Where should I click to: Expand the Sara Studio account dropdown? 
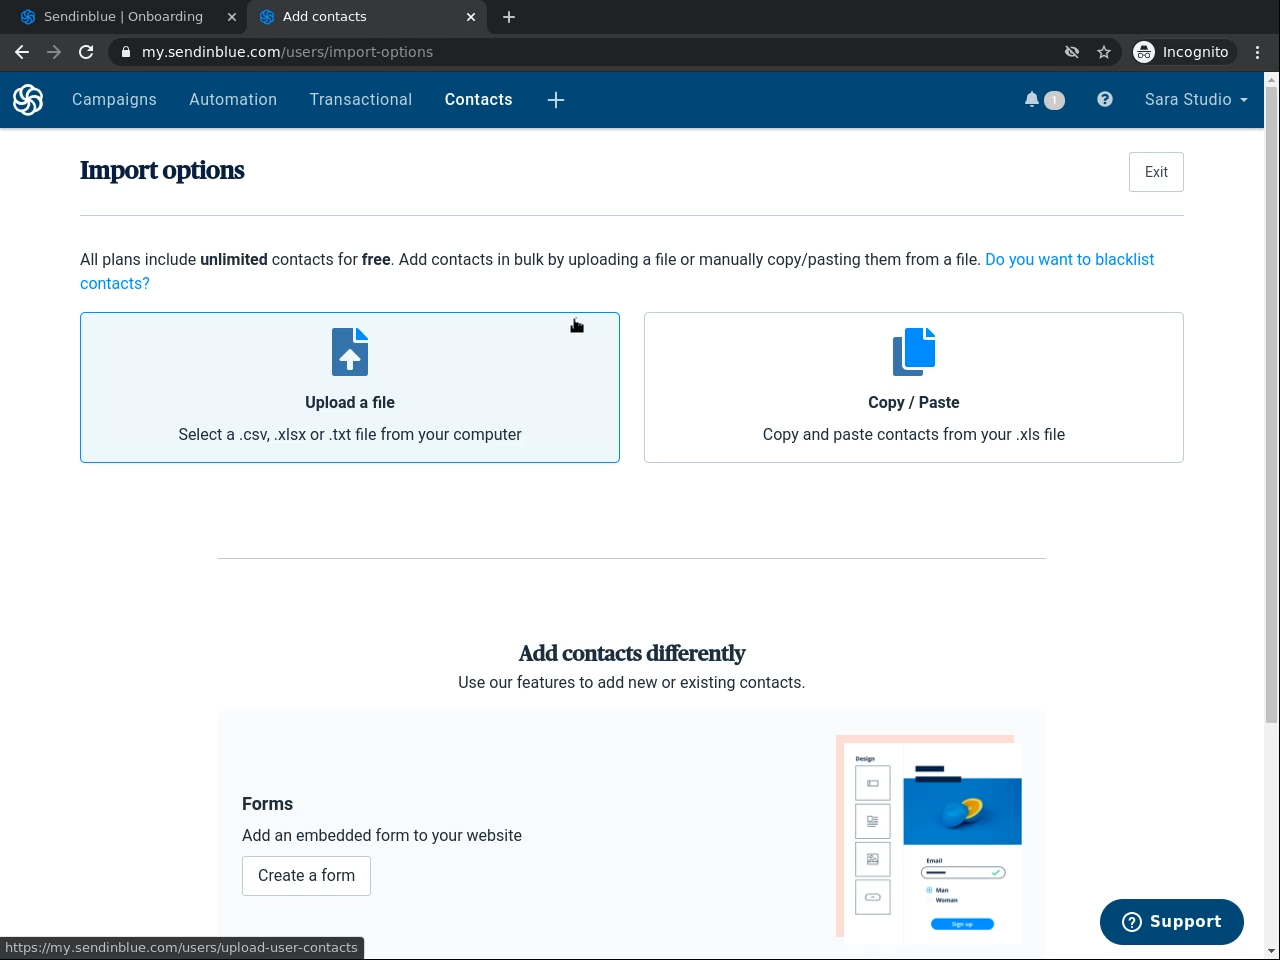[1196, 100]
